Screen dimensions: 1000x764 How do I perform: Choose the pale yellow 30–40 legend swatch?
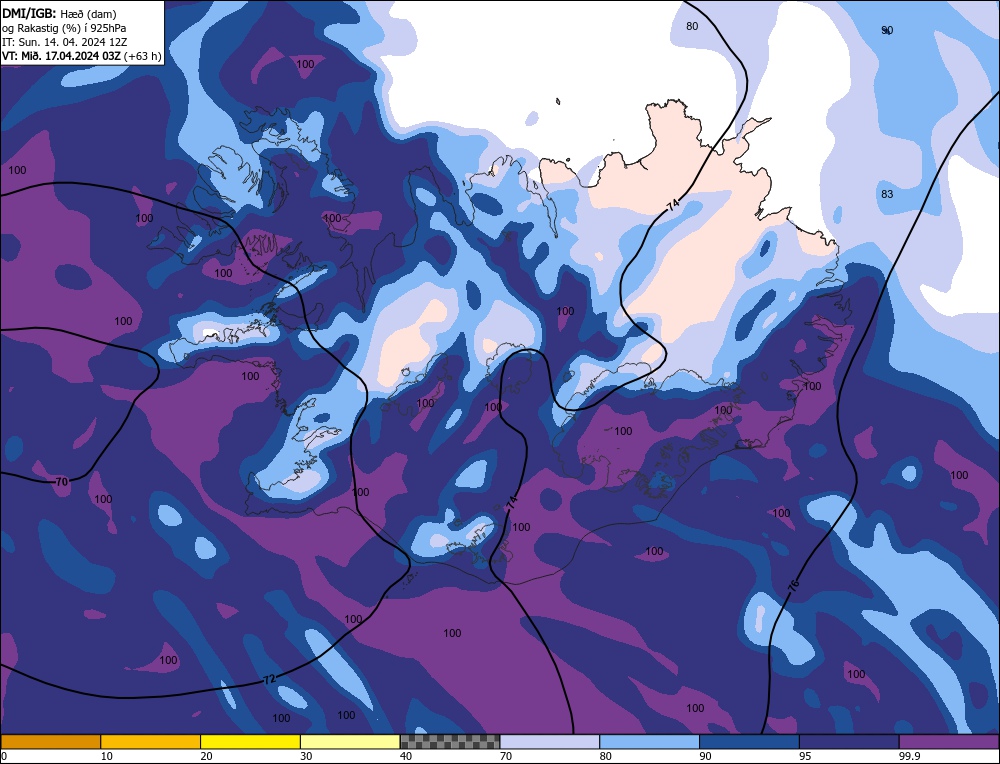tap(350, 741)
